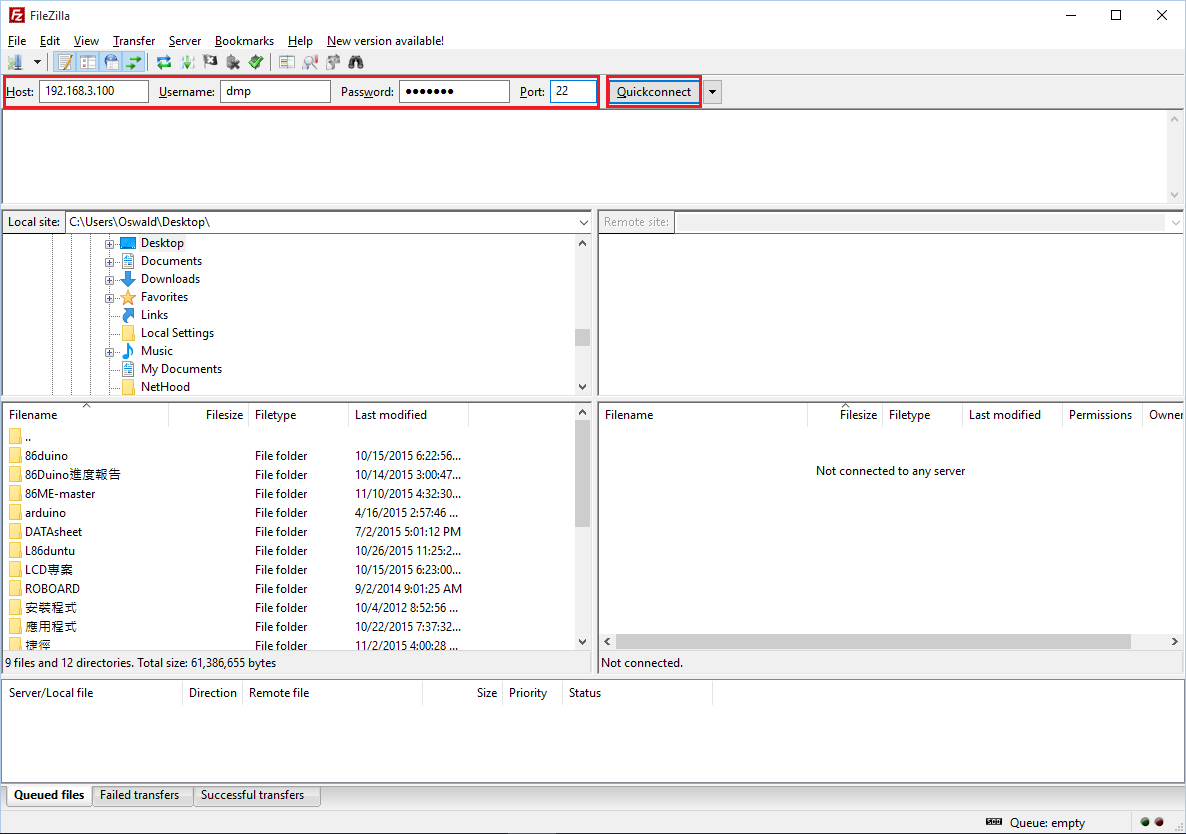Image resolution: width=1186 pixels, height=834 pixels.
Task: Click the local directory tree scrollbar thumb
Action: pyautogui.click(x=582, y=337)
